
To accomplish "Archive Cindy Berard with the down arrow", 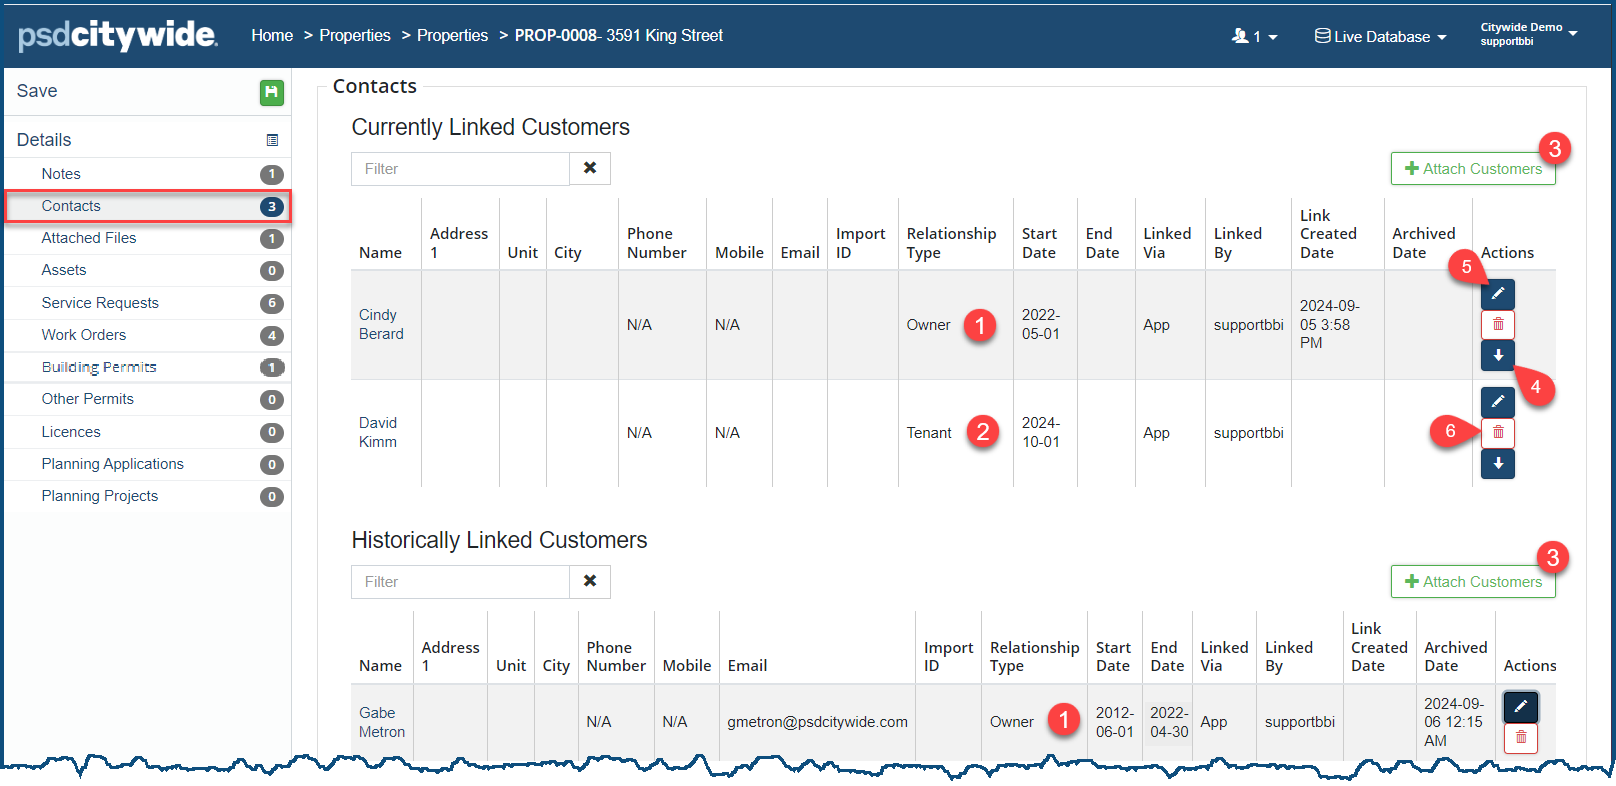I will tap(1497, 355).
